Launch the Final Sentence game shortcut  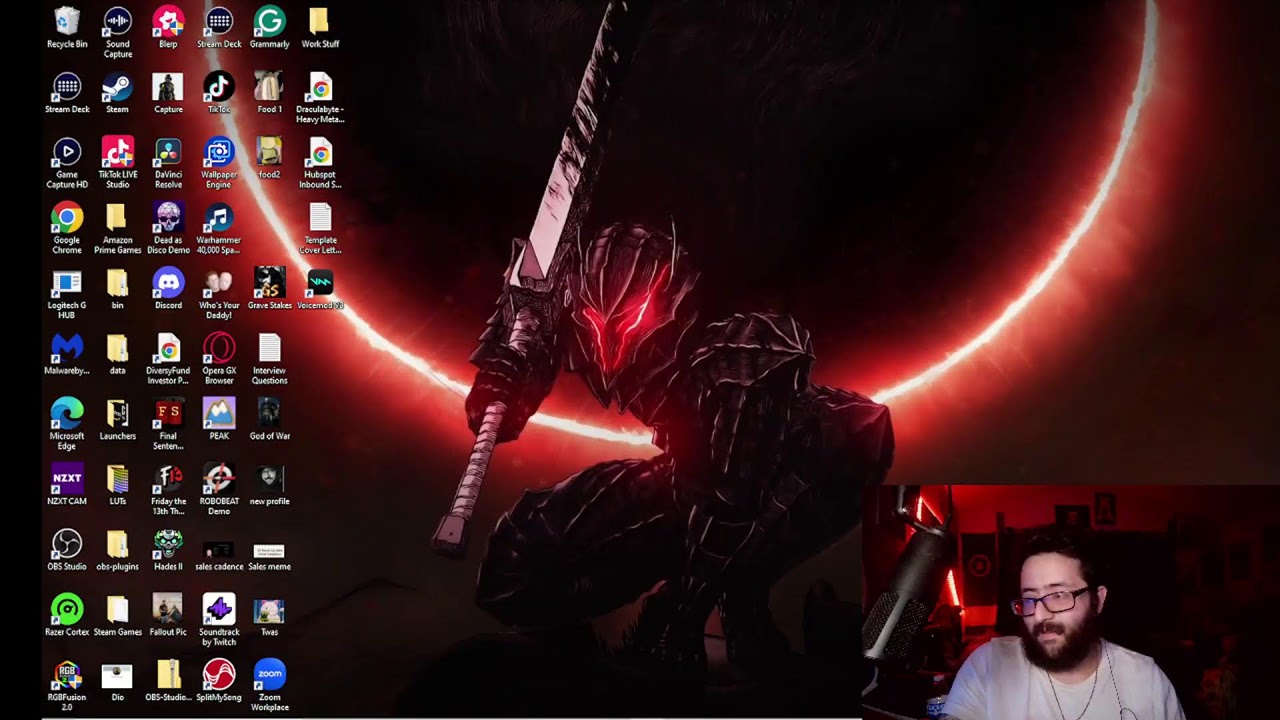(168, 425)
